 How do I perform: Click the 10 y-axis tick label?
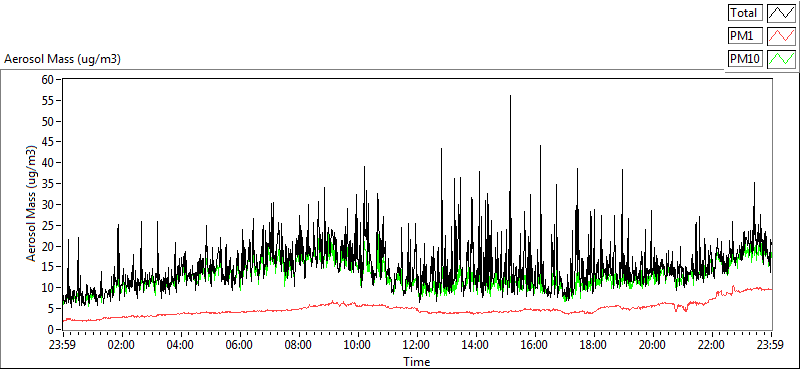47,287
